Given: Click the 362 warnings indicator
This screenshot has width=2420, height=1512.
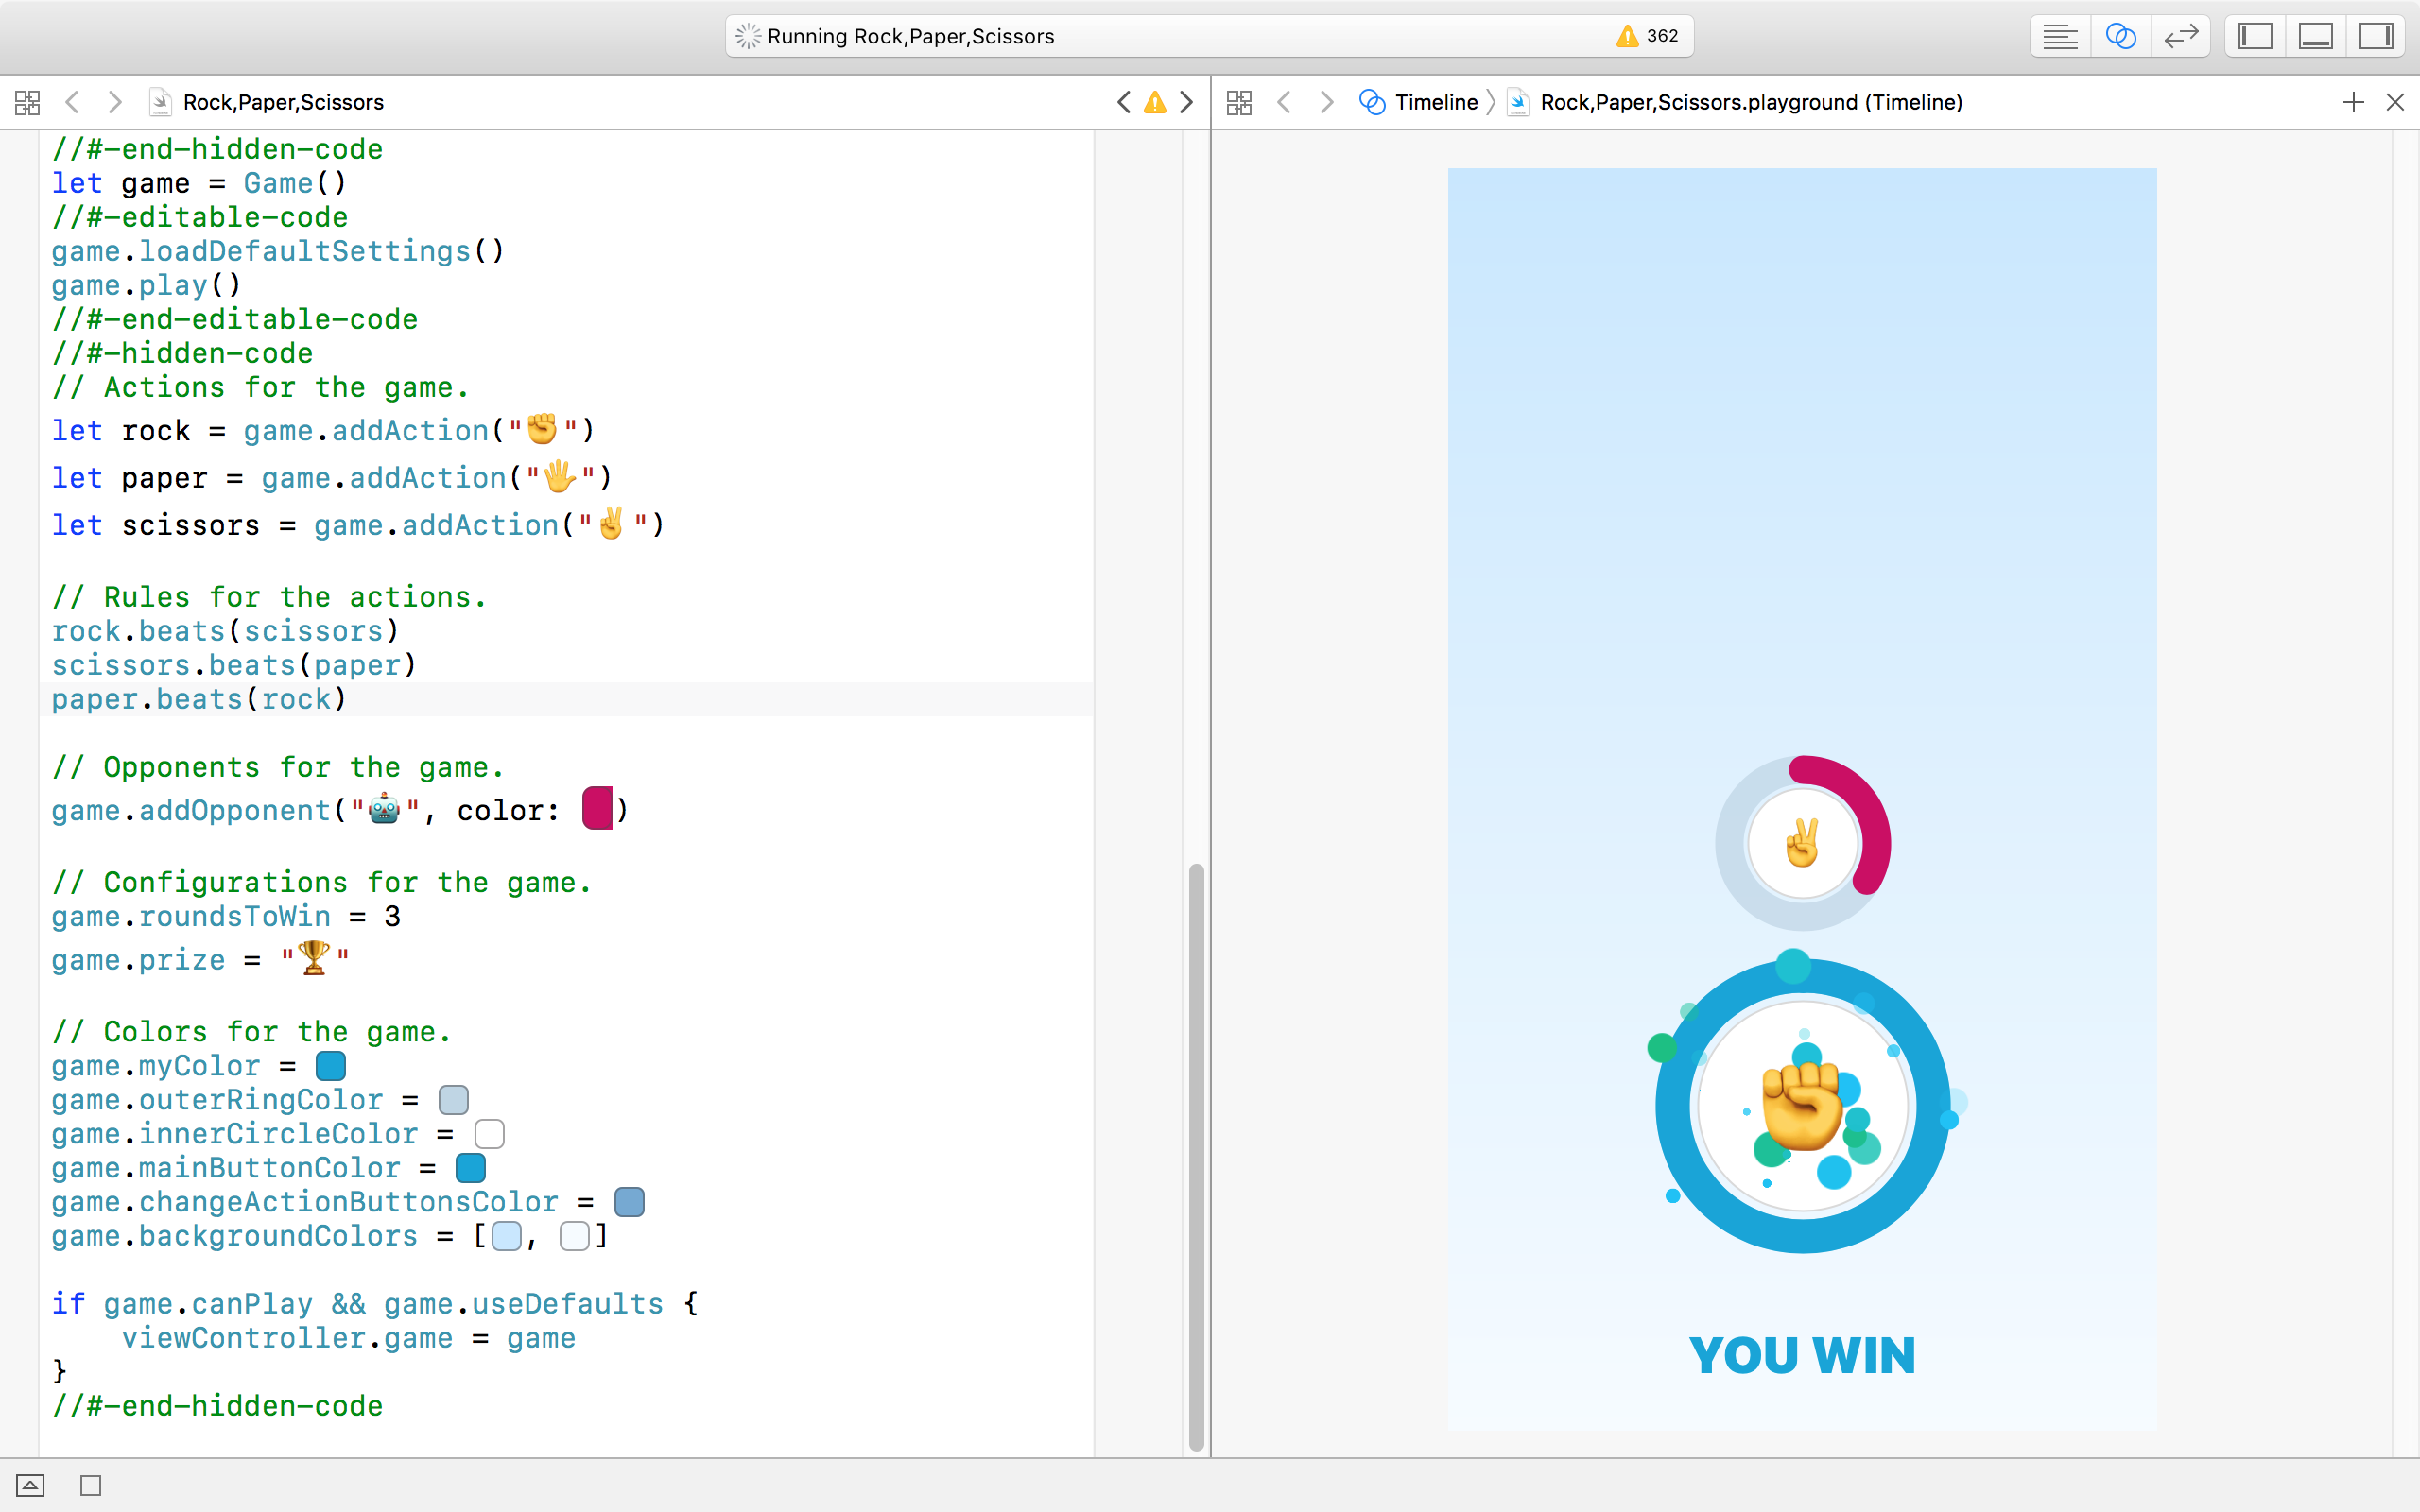Looking at the screenshot, I should coord(1647,36).
